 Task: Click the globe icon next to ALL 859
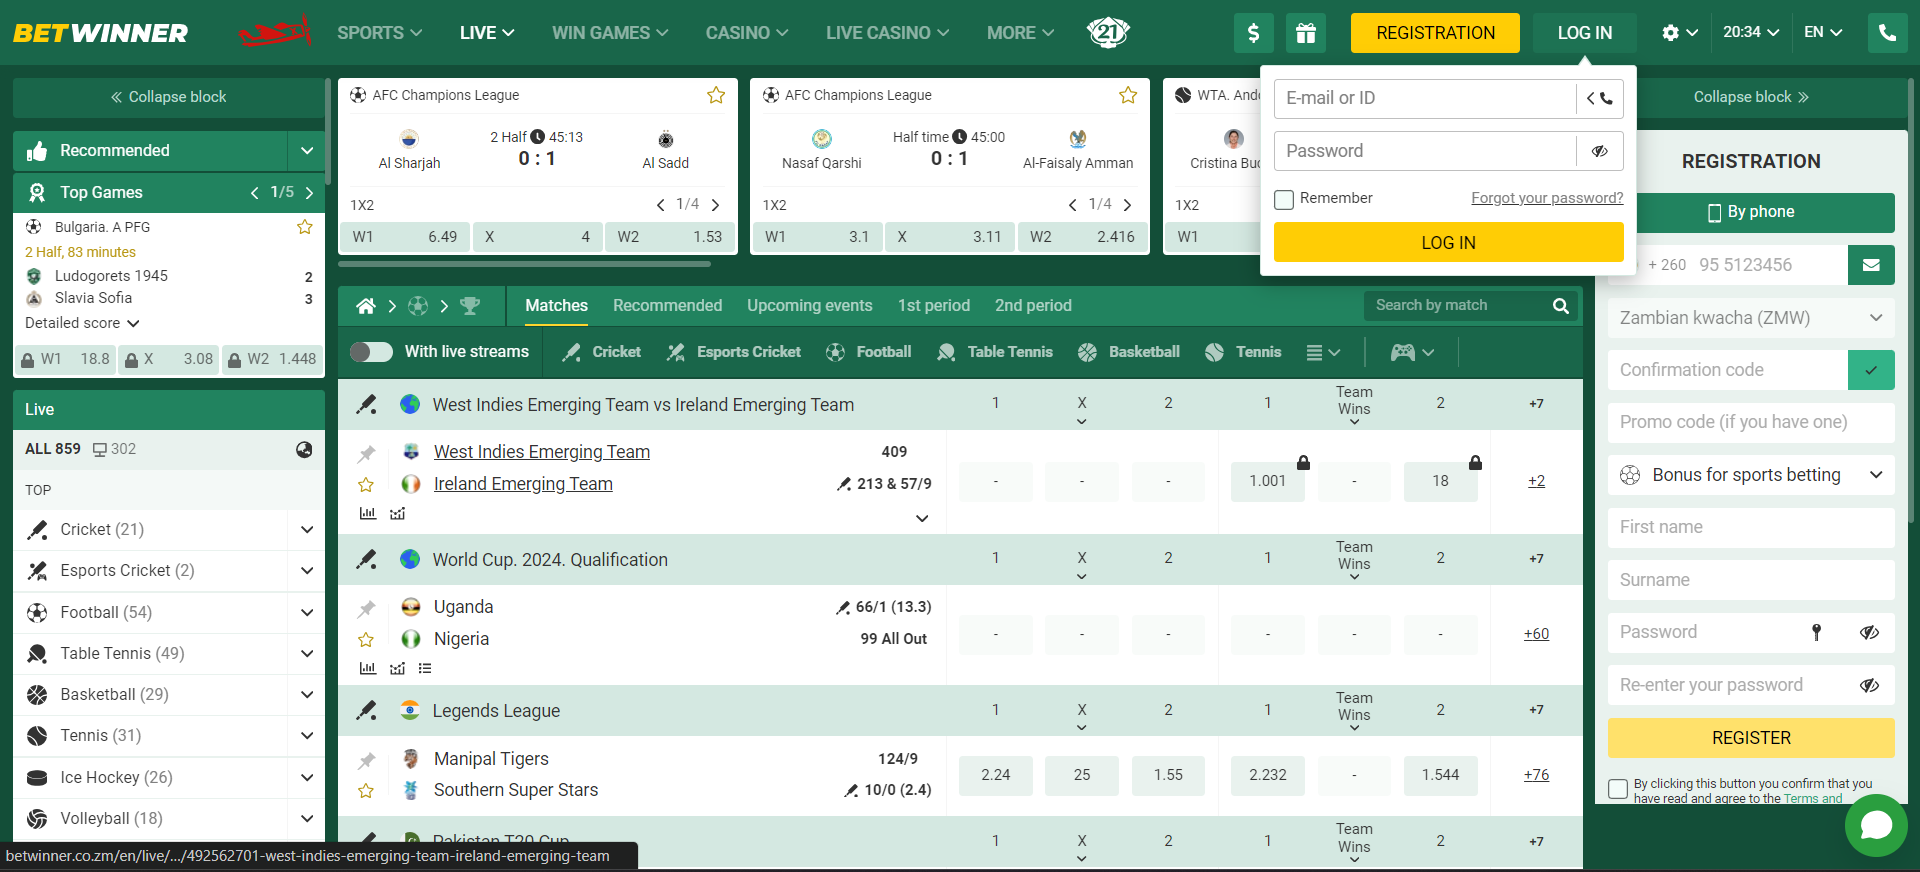pyautogui.click(x=304, y=449)
